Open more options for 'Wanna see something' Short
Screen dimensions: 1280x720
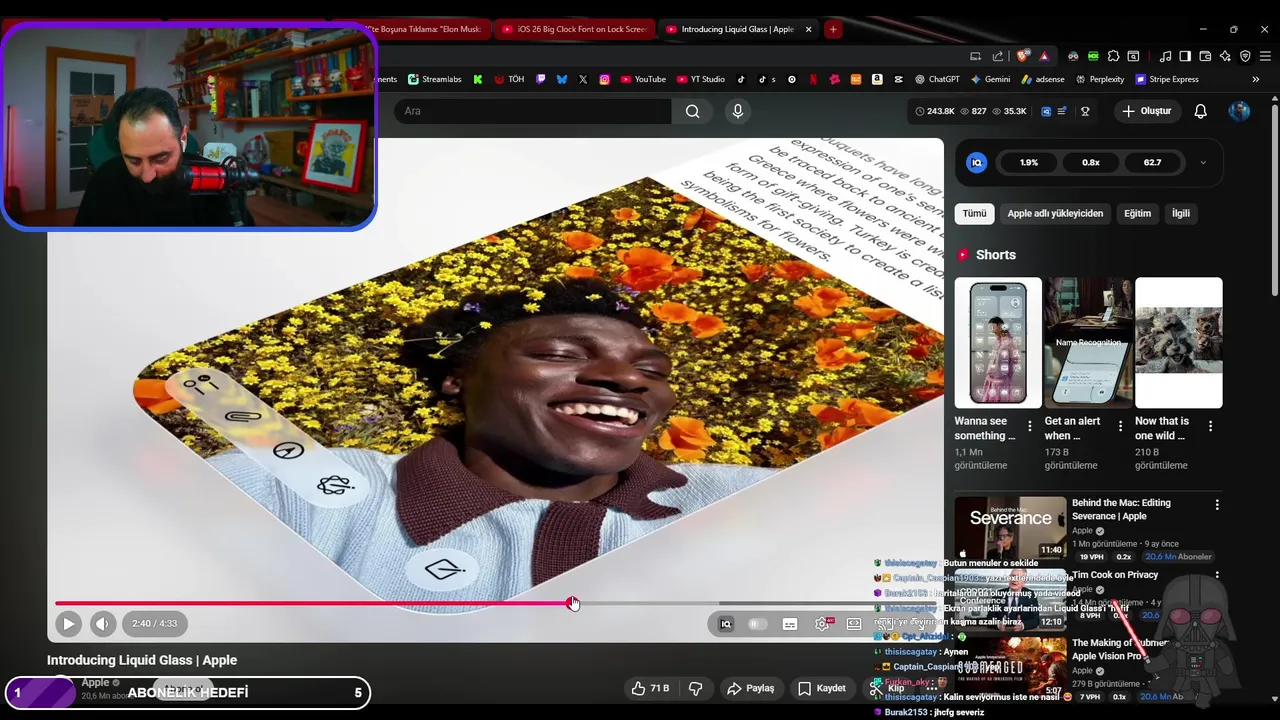(1030, 426)
